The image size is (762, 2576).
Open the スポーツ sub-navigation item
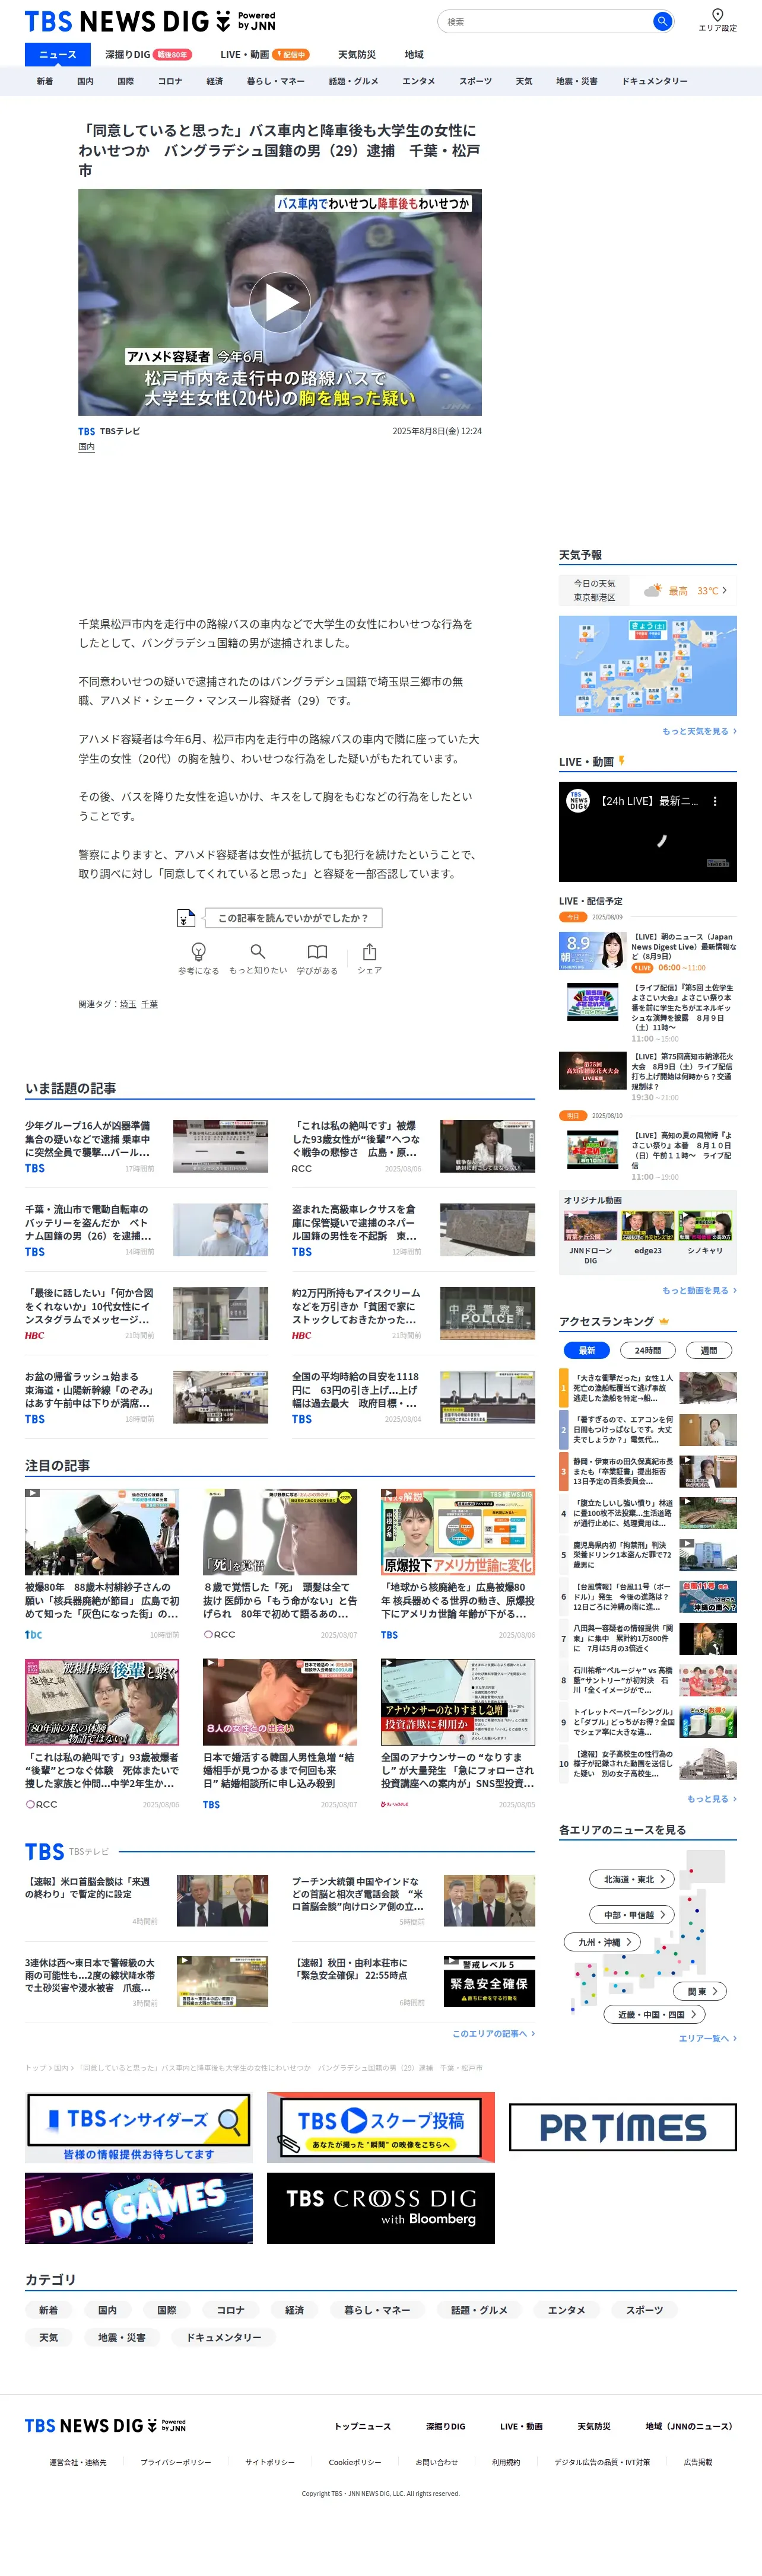click(475, 81)
